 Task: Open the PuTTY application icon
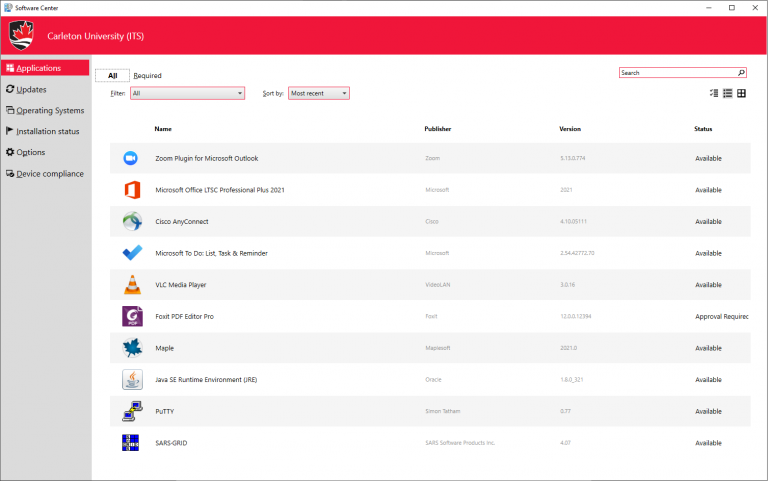132,411
